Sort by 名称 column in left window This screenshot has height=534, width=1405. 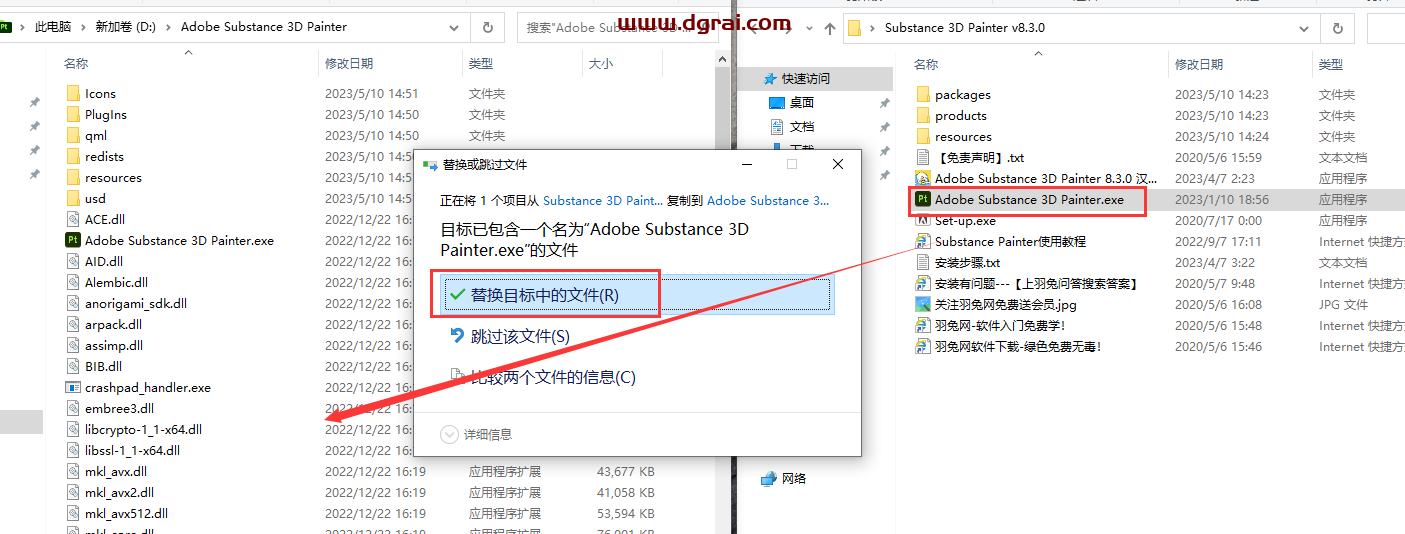[x=76, y=63]
